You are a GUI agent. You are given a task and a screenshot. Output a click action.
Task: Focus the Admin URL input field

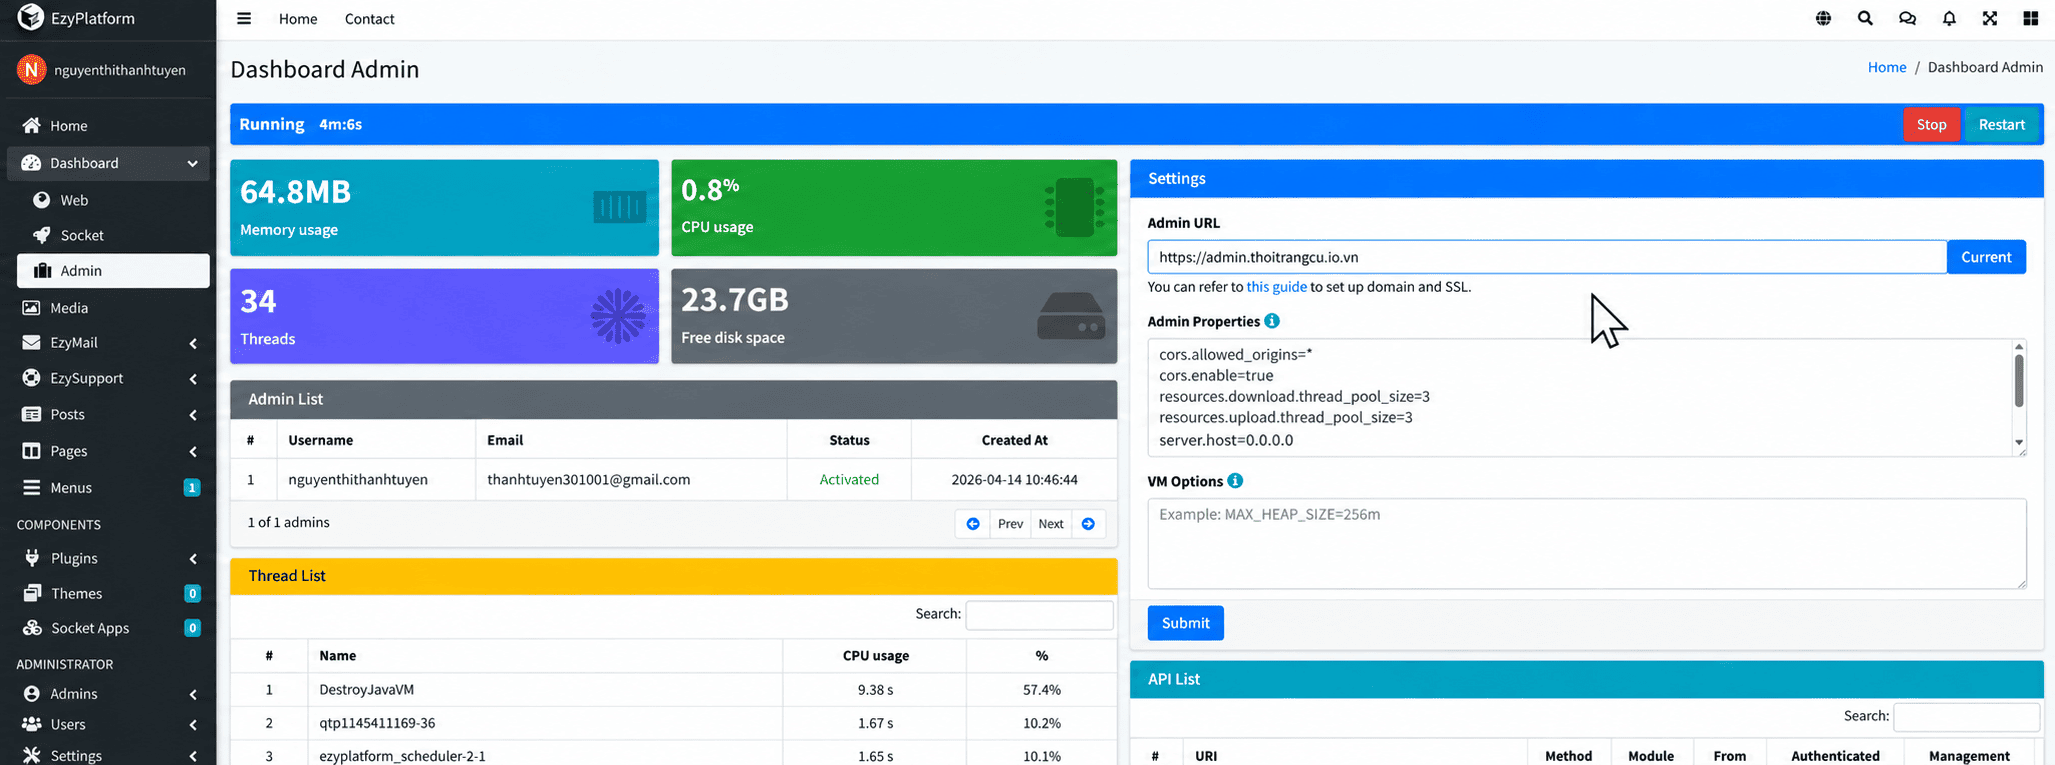point(1547,257)
